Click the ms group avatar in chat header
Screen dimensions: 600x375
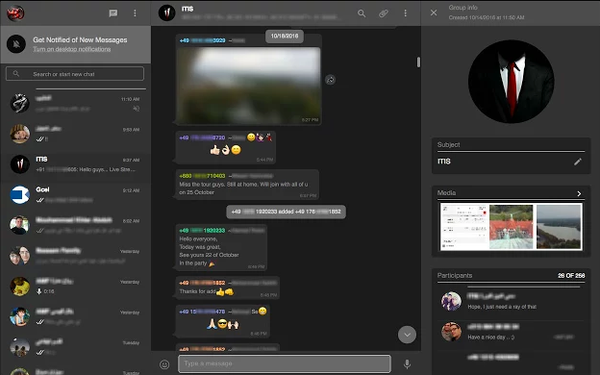coord(167,13)
